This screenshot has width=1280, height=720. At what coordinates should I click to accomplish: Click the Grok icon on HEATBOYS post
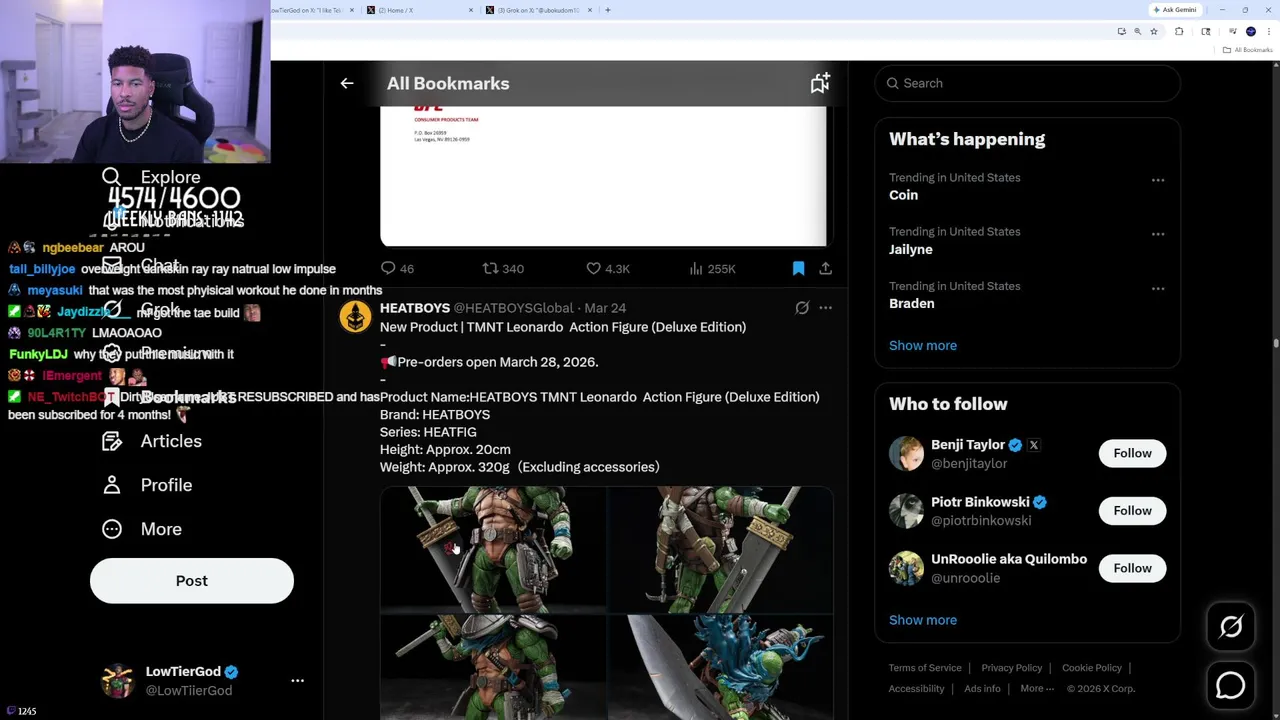[802, 308]
